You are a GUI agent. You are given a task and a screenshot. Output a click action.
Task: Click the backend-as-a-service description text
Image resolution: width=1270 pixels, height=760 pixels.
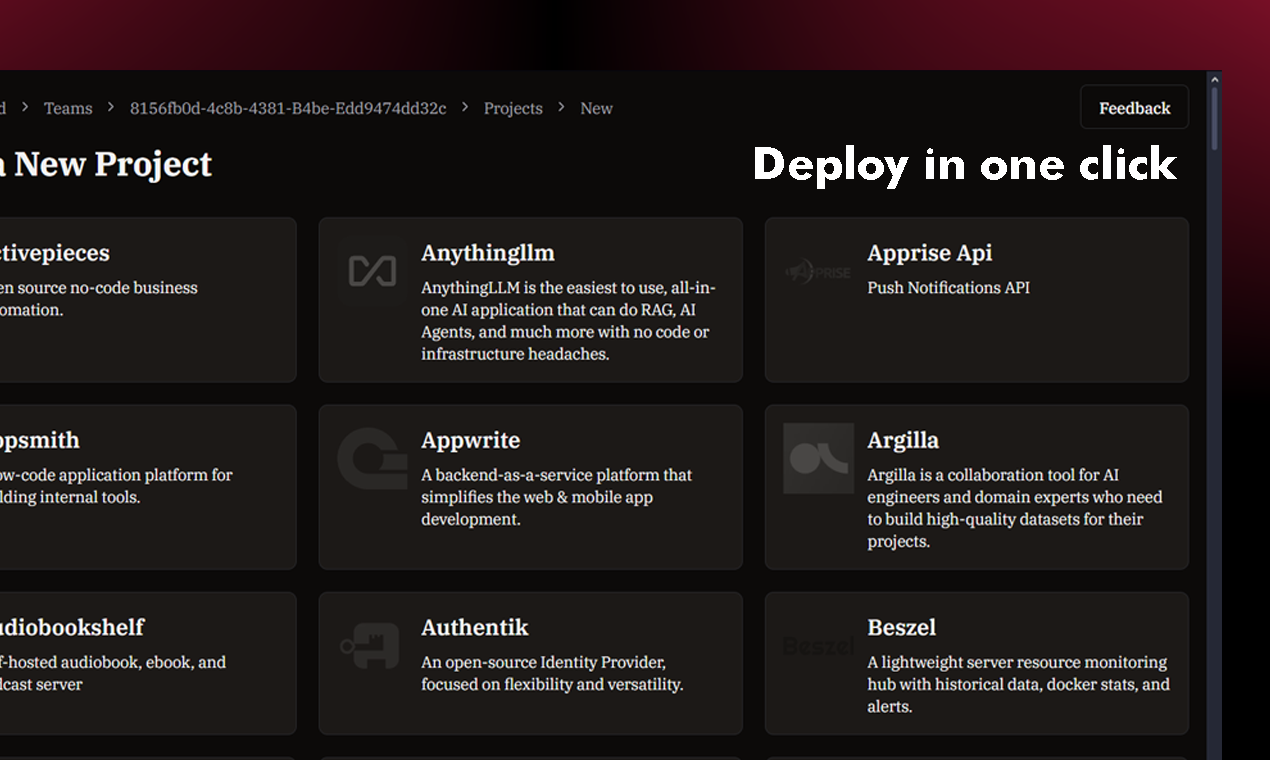tap(557, 497)
